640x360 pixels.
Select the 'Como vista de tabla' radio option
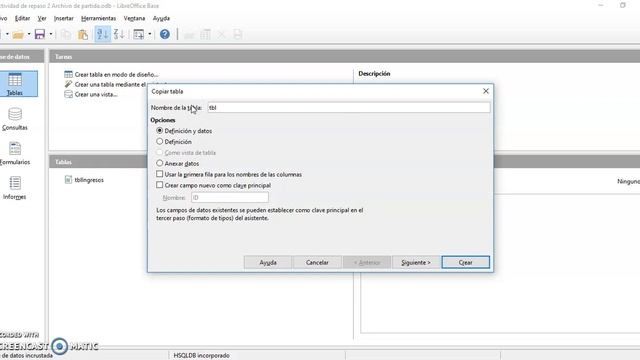tap(160, 152)
